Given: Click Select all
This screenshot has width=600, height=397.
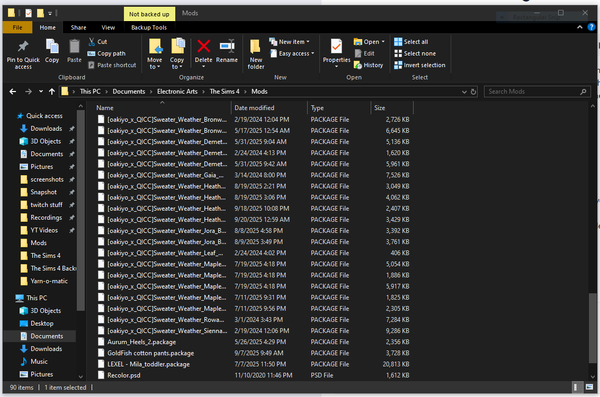Looking at the screenshot, I should tap(411, 42).
